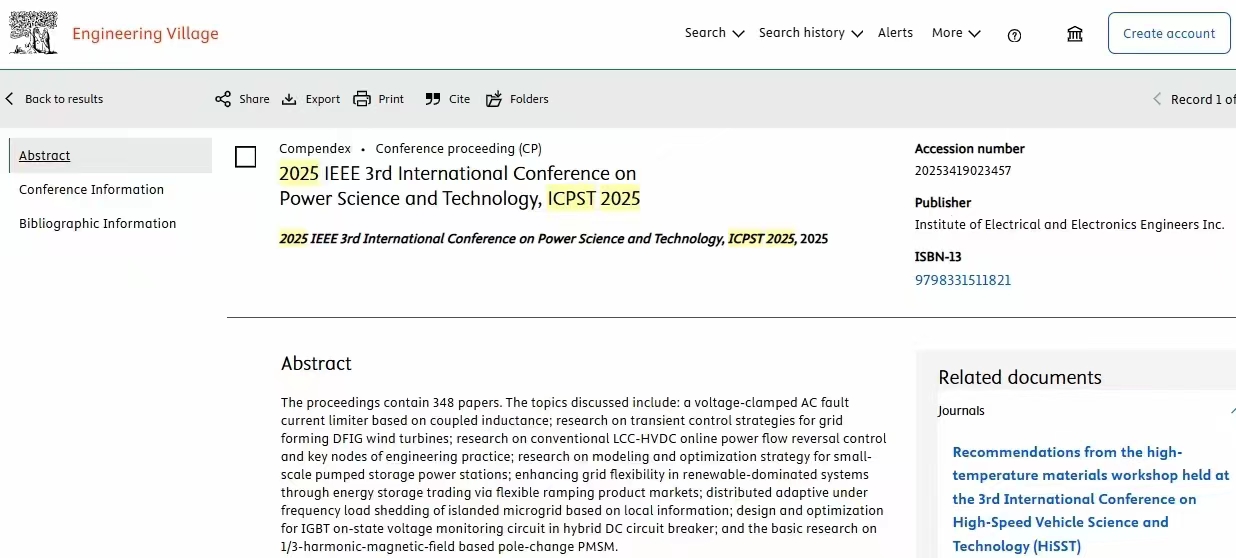Expand the Search dropdown menu
The height and width of the screenshot is (558, 1236).
pyautogui.click(x=714, y=33)
